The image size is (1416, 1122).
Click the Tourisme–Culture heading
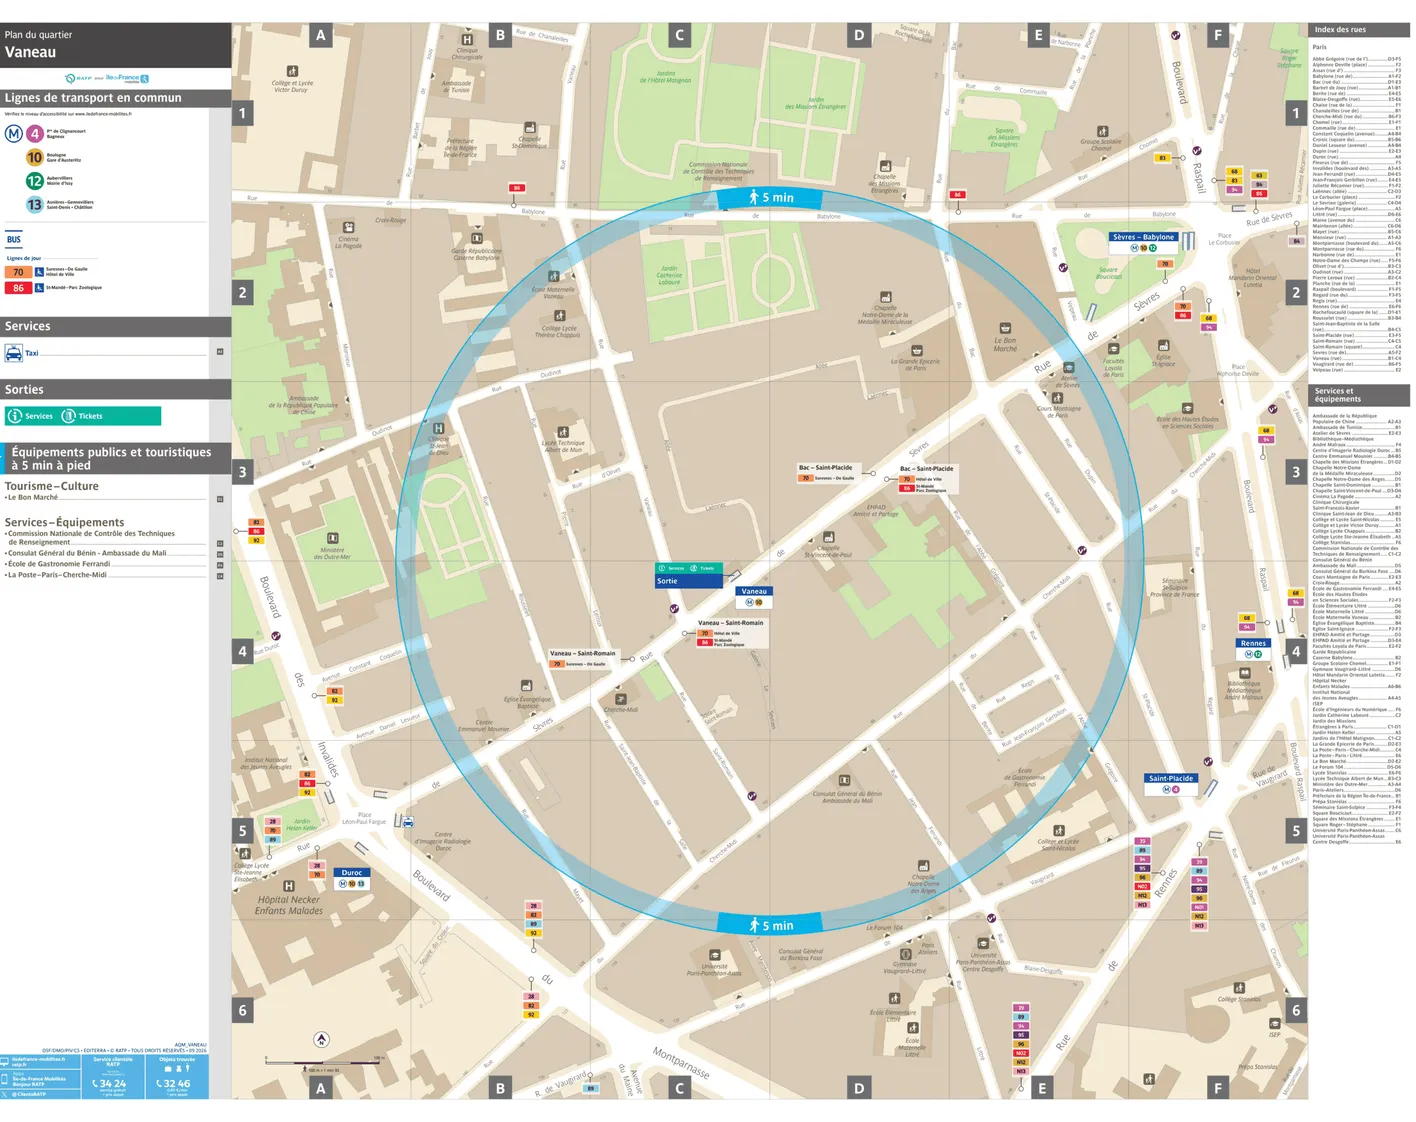tap(52, 486)
